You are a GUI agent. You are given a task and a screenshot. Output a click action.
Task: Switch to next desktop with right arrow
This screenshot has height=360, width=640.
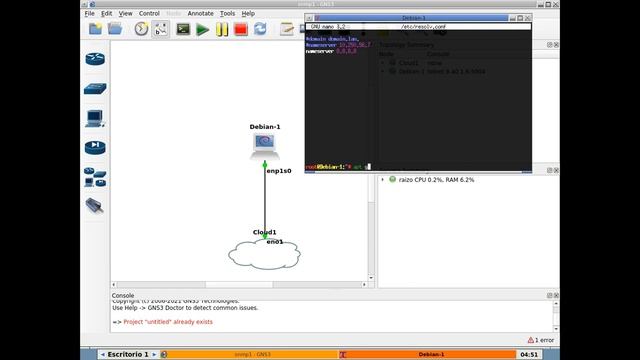(154, 354)
